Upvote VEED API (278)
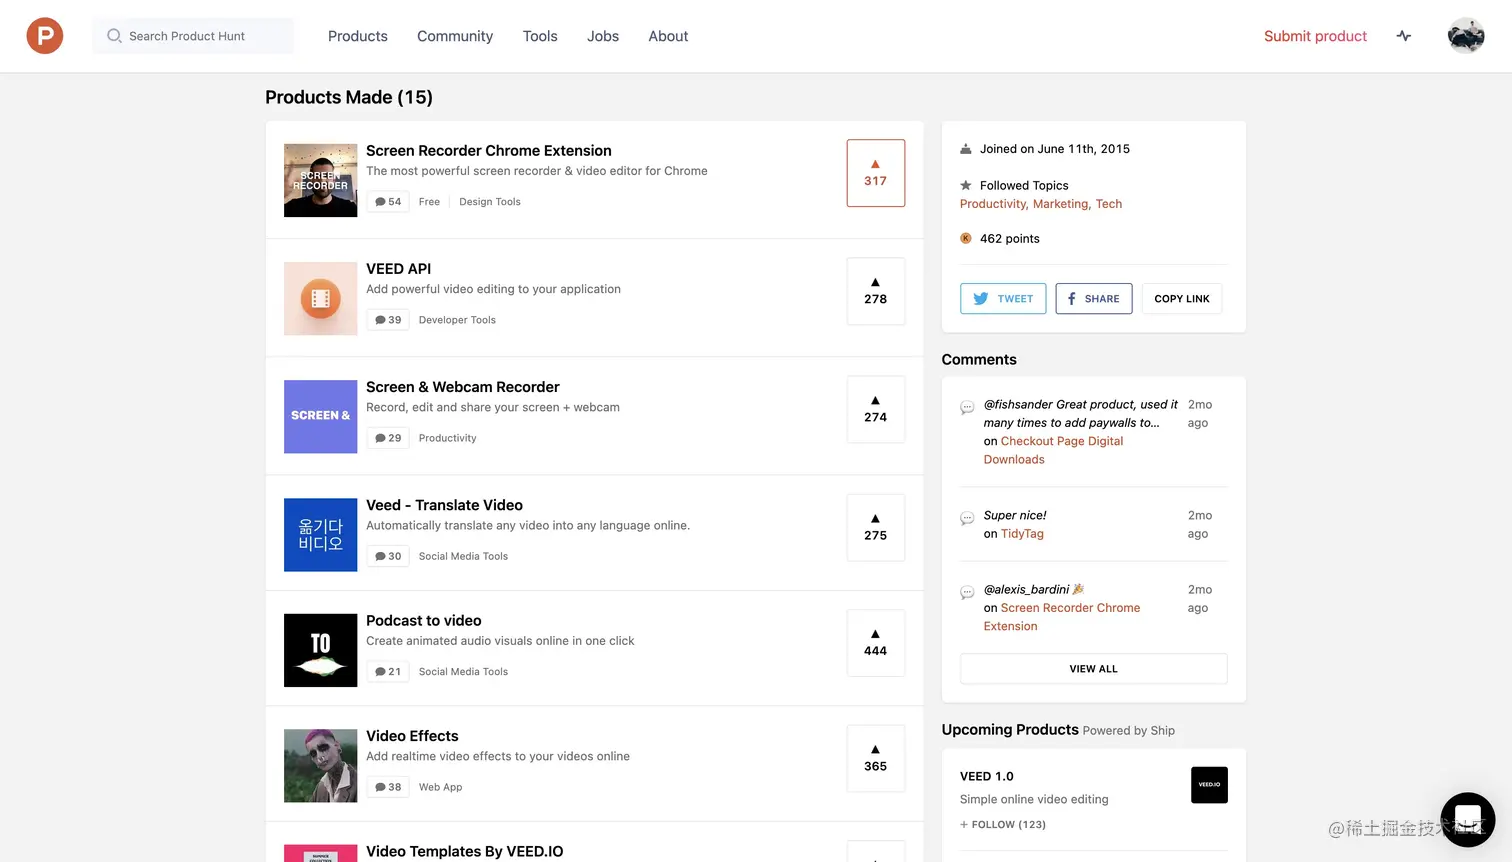The width and height of the screenshot is (1512, 862). pyautogui.click(x=876, y=291)
